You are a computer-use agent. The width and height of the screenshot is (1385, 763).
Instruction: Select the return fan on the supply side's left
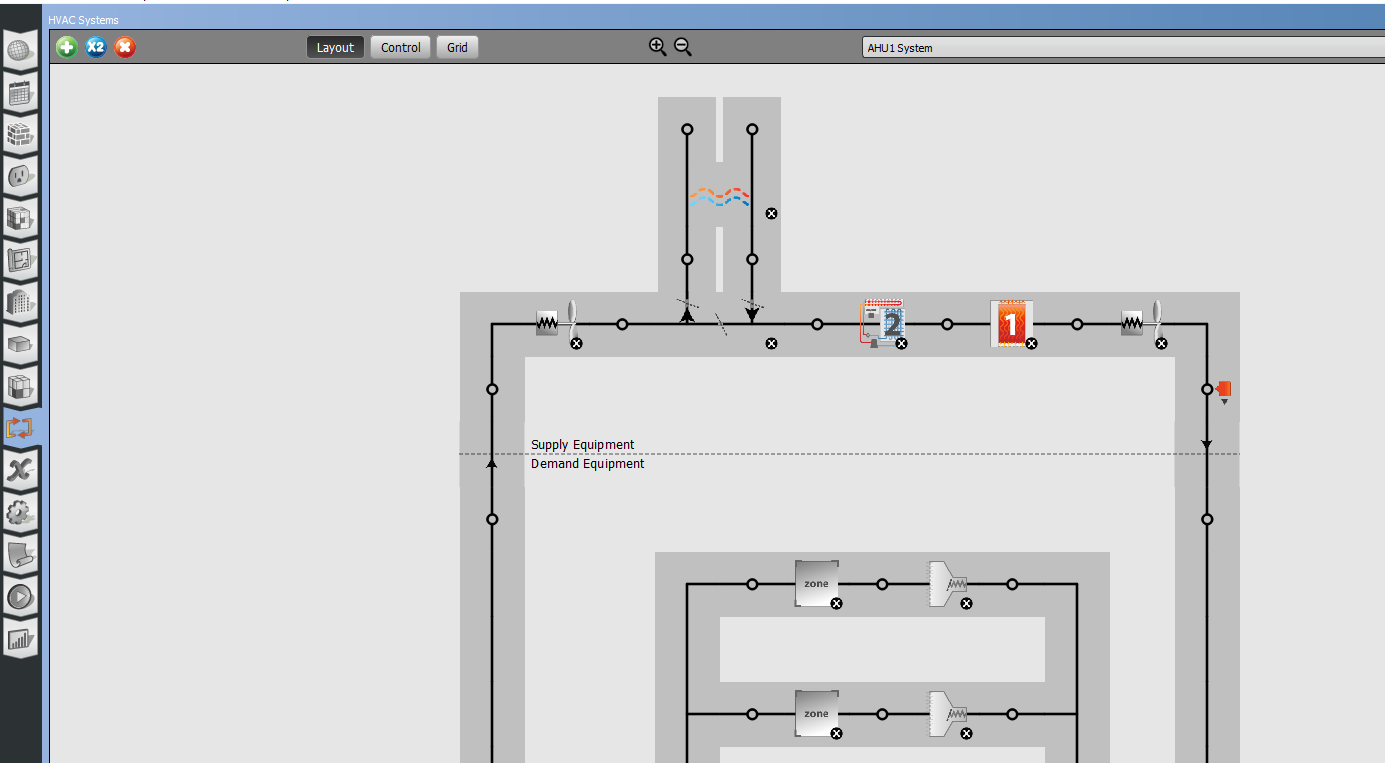point(557,321)
